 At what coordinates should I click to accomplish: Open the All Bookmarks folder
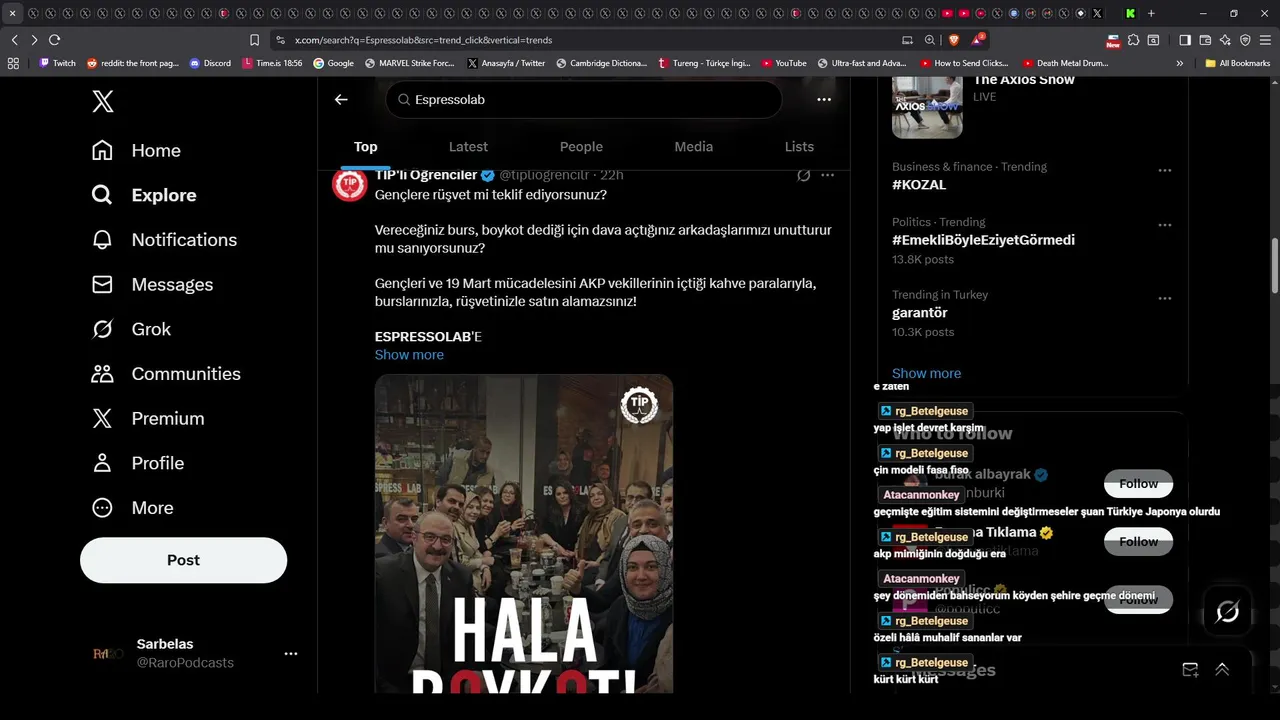1238,63
